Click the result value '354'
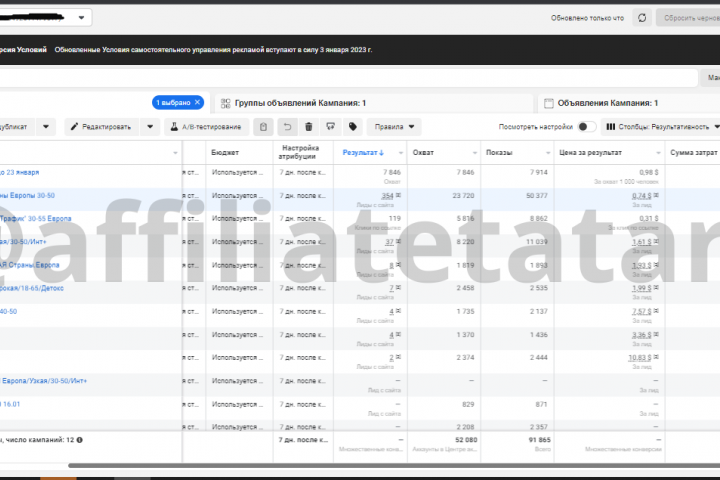 pos(388,196)
